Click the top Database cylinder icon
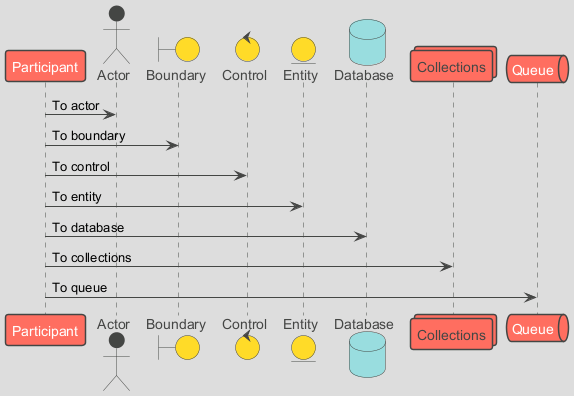This screenshot has width=574, height=396. pyautogui.click(x=367, y=42)
